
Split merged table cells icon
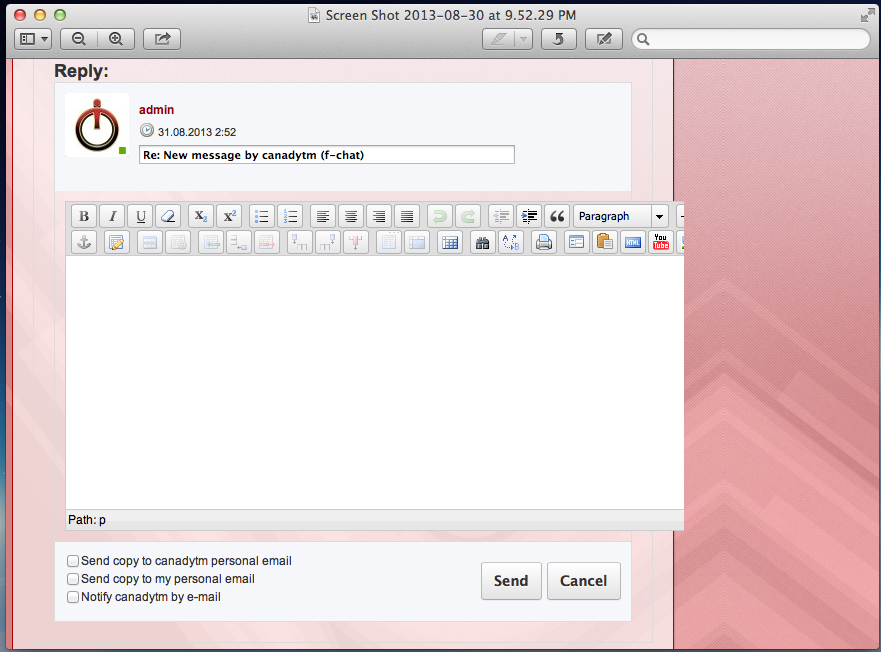coord(389,243)
